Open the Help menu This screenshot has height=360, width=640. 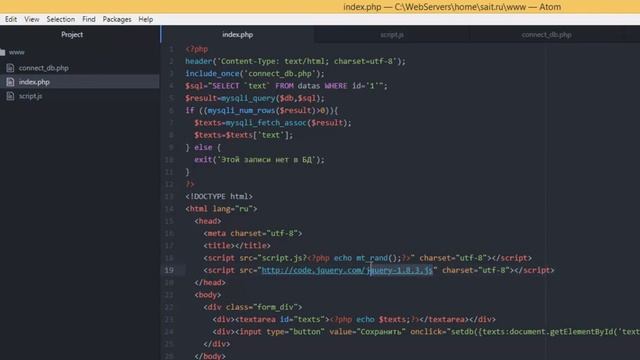click(145, 19)
